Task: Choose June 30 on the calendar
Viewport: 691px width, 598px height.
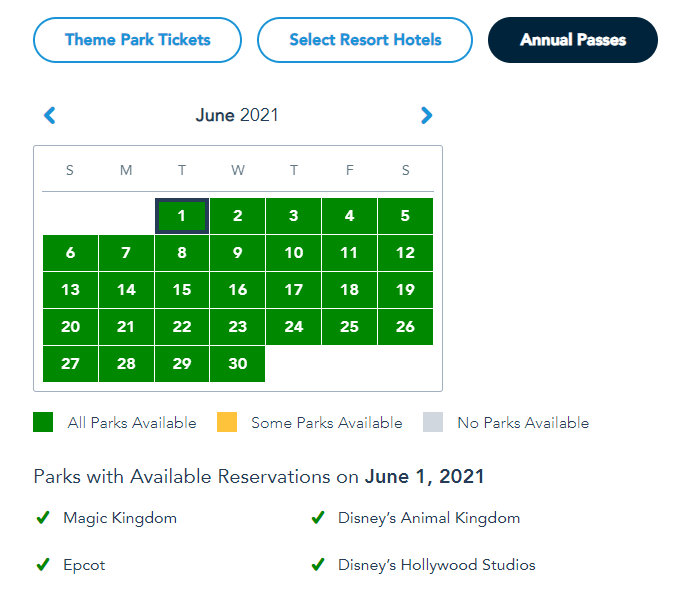Action: coord(237,364)
